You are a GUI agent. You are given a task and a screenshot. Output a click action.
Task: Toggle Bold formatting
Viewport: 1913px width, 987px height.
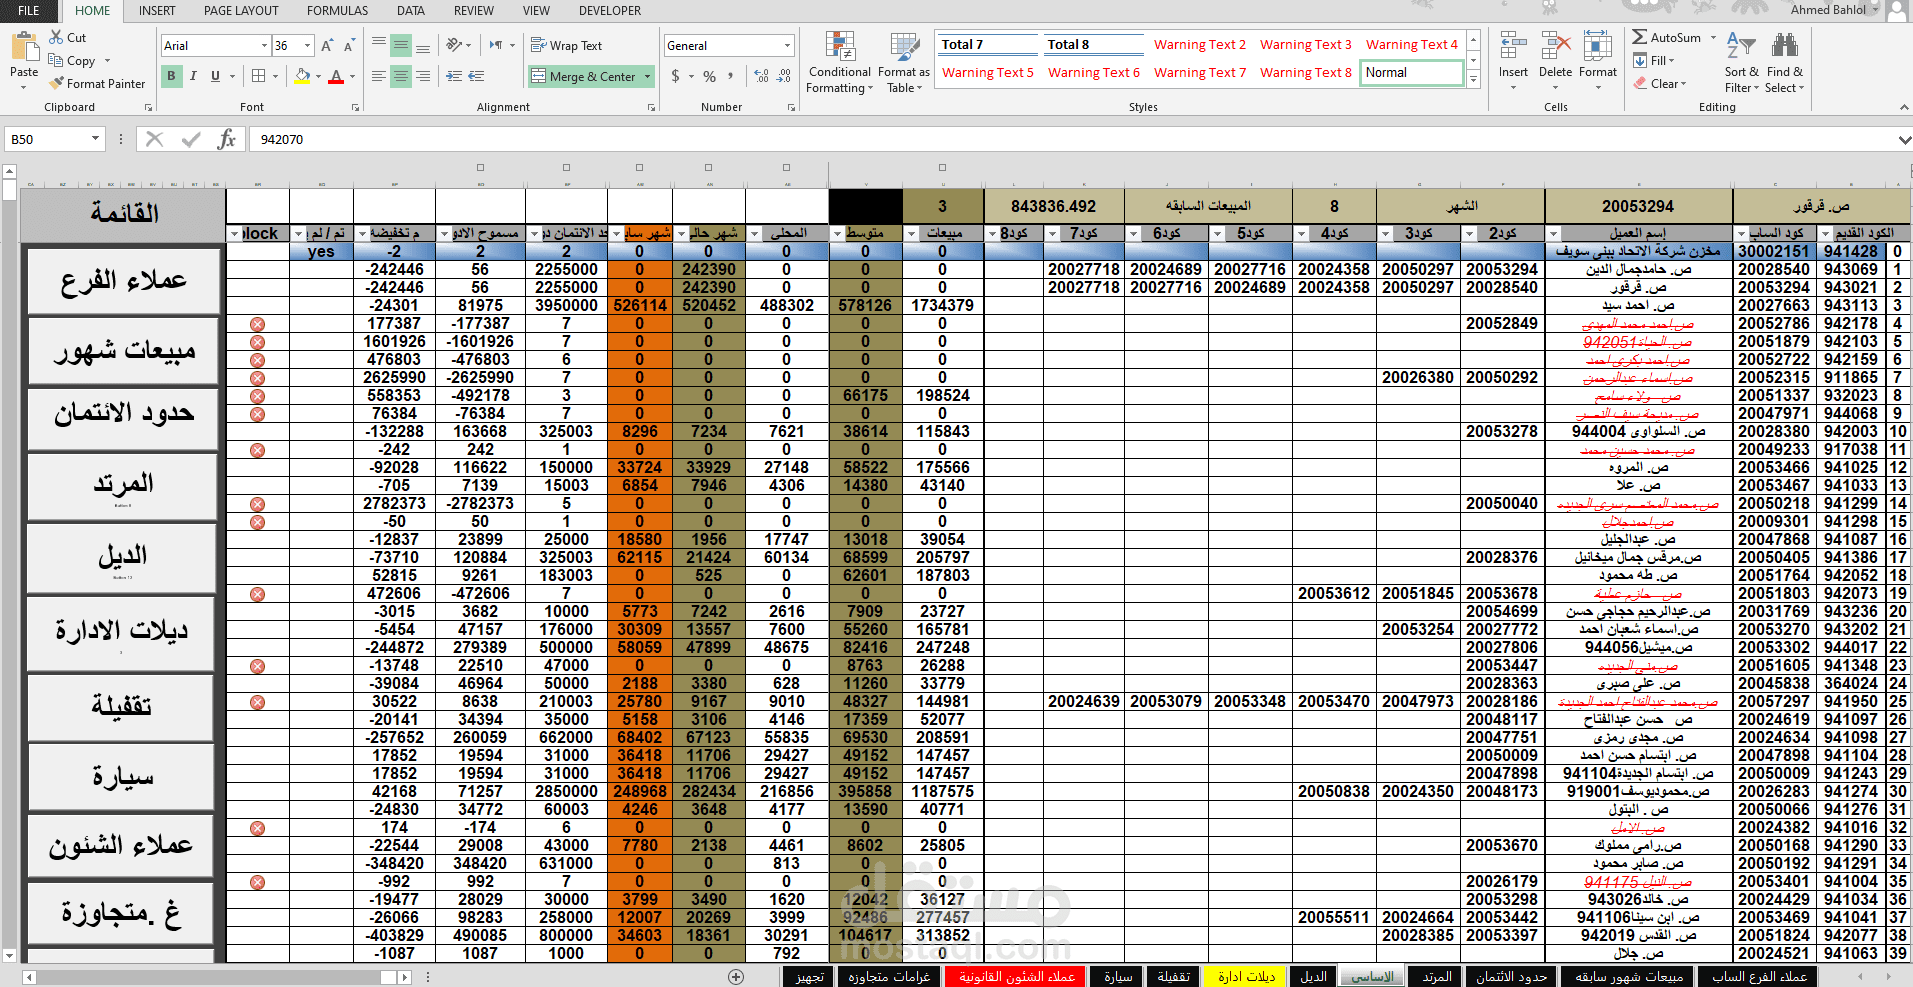pyautogui.click(x=171, y=76)
